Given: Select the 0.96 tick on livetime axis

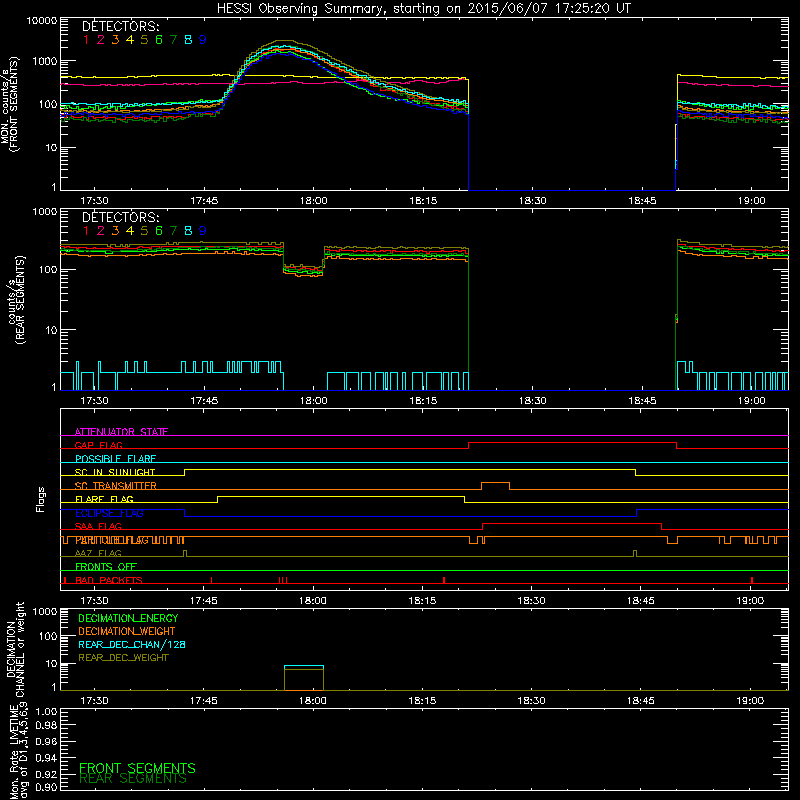Looking at the screenshot, I should point(46,741).
